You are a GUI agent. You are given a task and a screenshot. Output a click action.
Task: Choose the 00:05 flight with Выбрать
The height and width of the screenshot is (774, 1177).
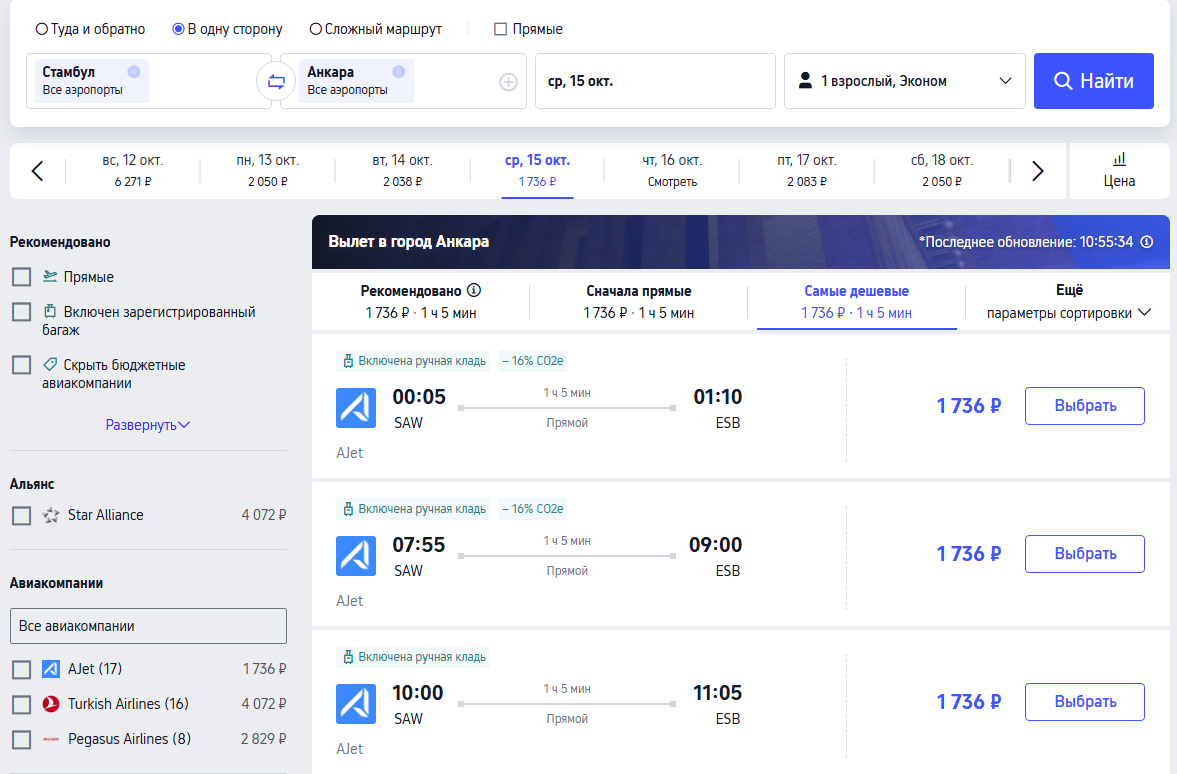pos(1085,405)
